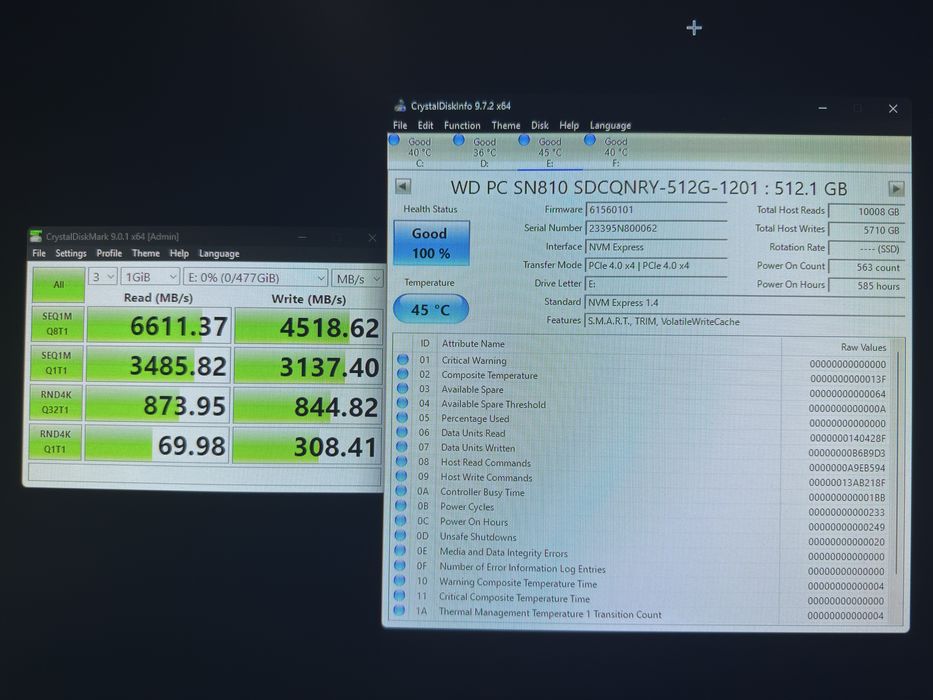Run All benchmarks in CrystalDiskMark
The image size is (933, 700).
[x=58, y=285]
